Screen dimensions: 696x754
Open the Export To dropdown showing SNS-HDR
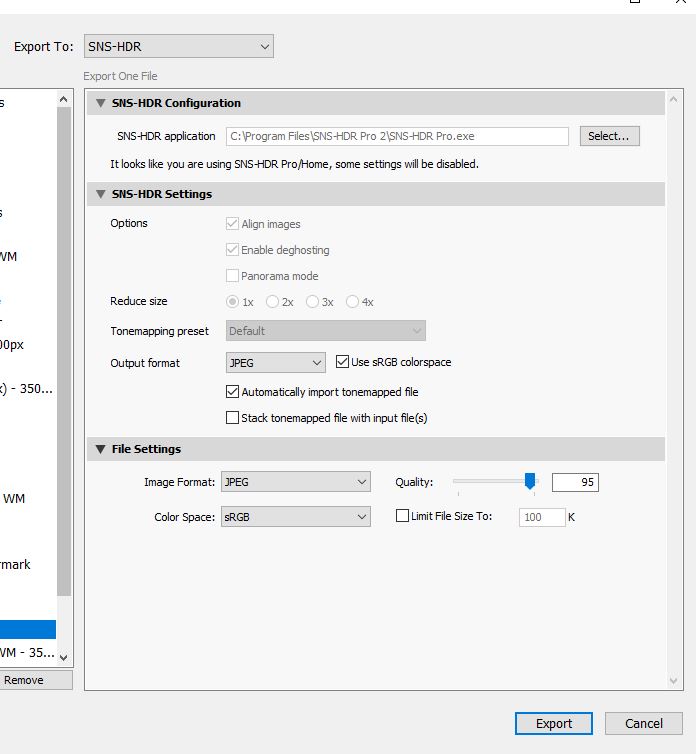pyautogui.click(x=178, y=46)
